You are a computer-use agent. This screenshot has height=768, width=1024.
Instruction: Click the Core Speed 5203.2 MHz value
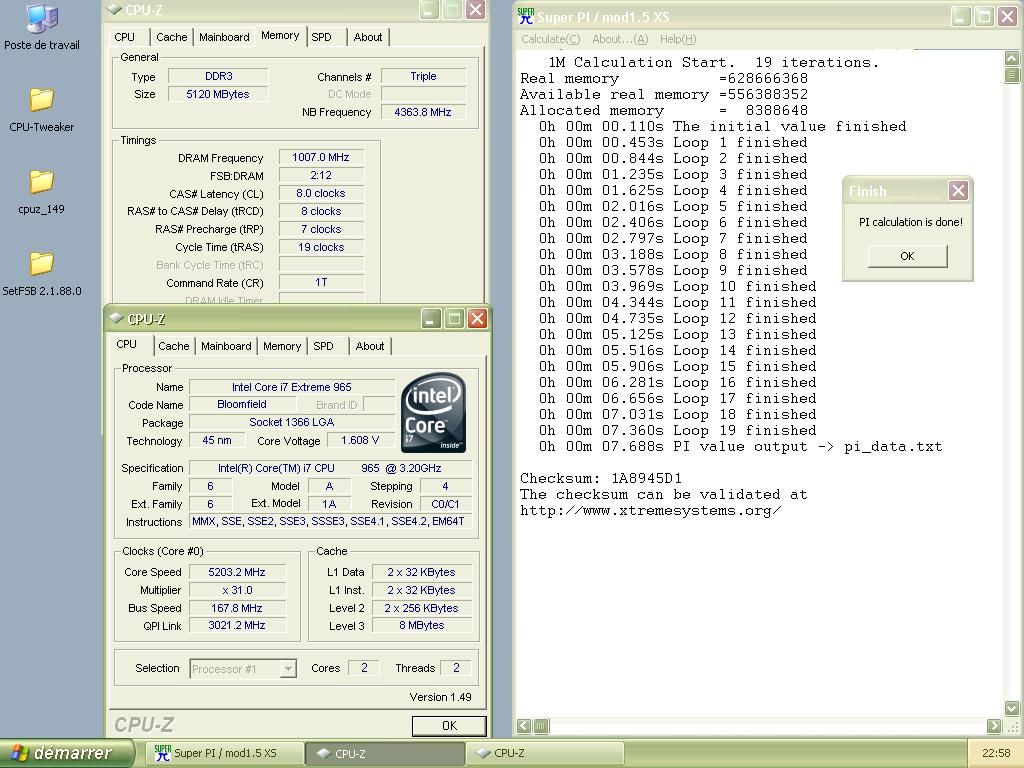click(237, 572)
